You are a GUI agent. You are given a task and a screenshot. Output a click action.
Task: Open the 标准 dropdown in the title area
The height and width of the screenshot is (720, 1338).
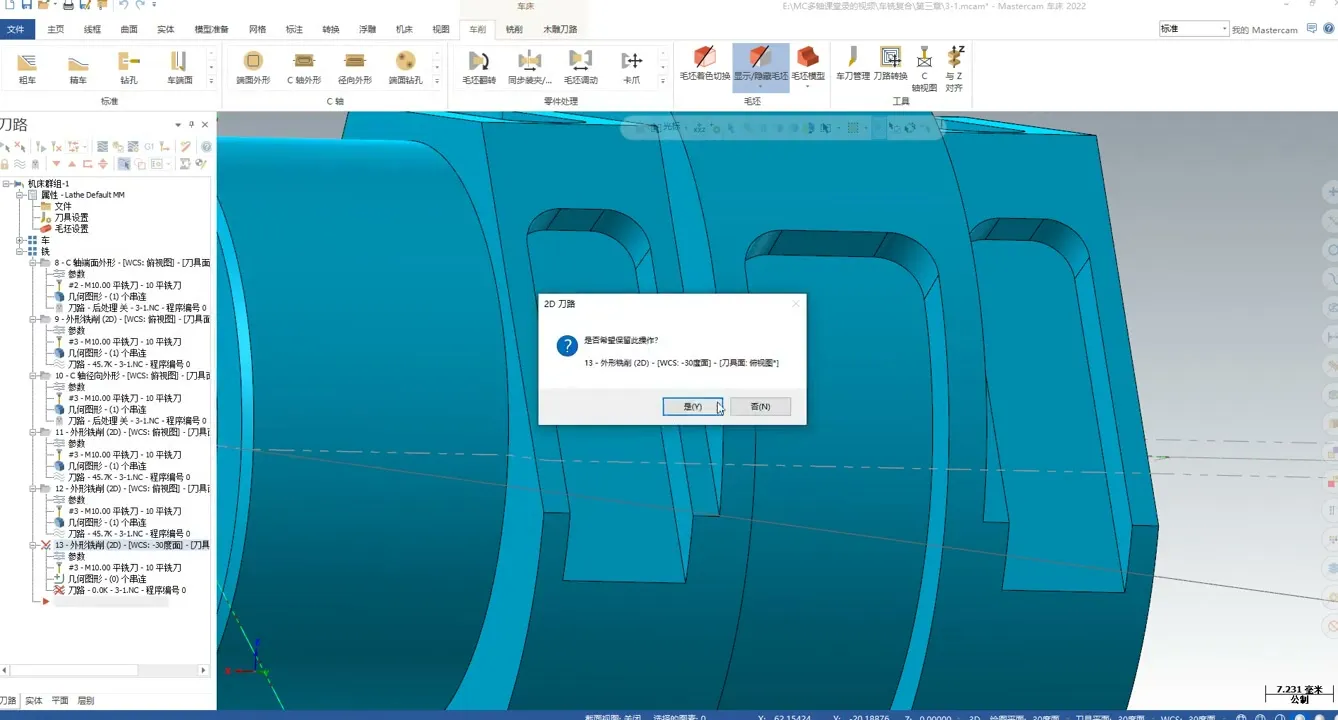[x=1194, y=29]
